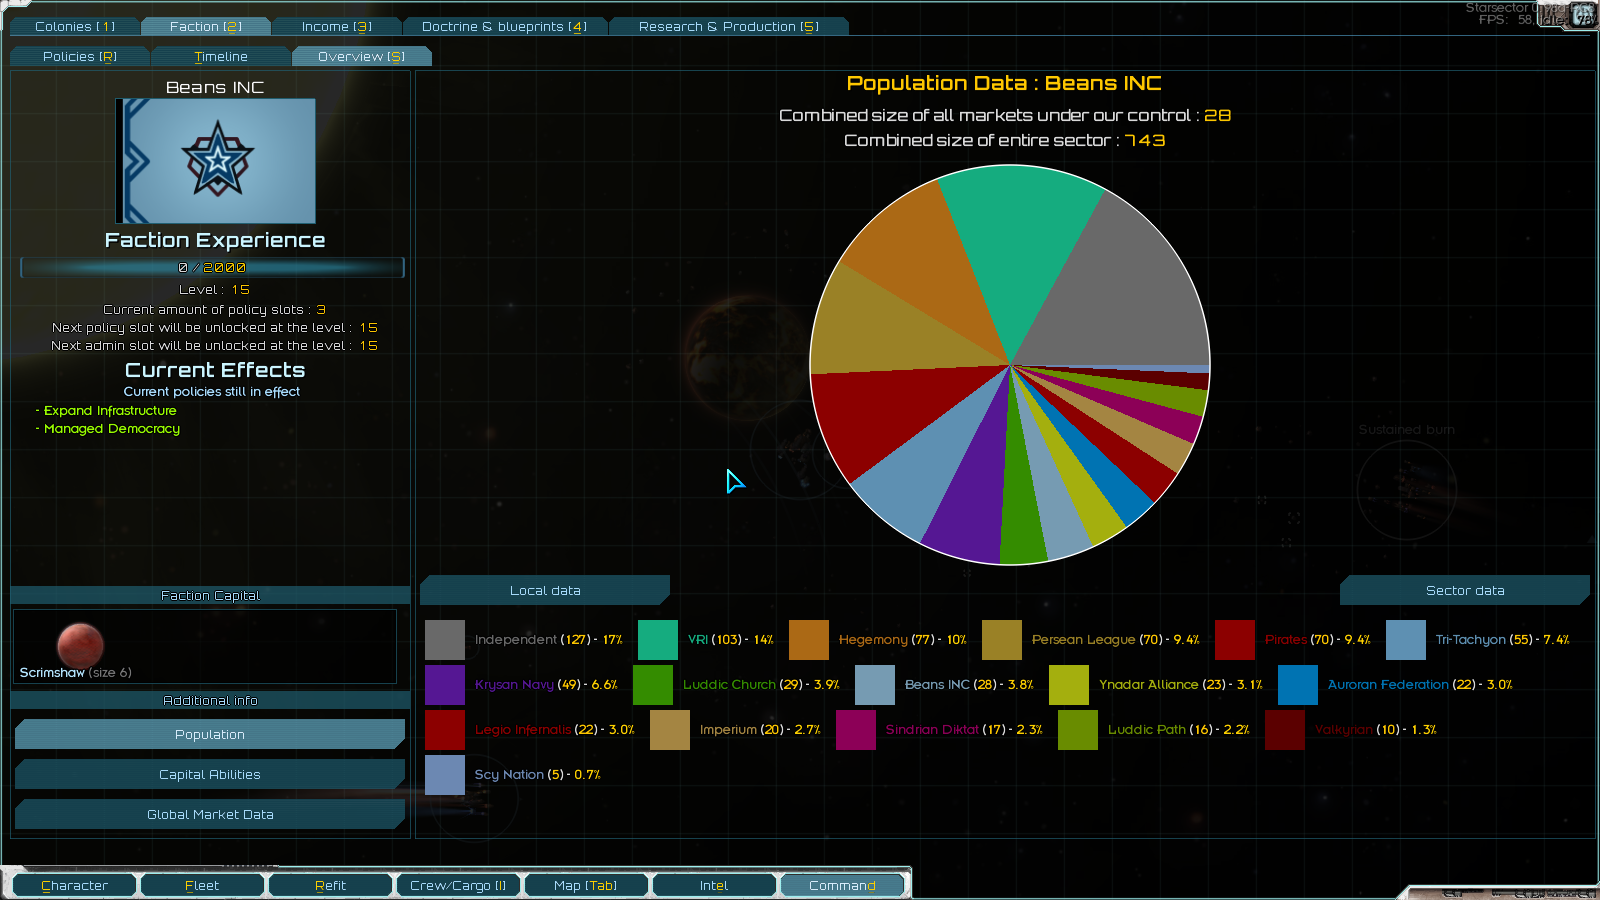Switch to the Timeline sub-tab

(221, 57)
